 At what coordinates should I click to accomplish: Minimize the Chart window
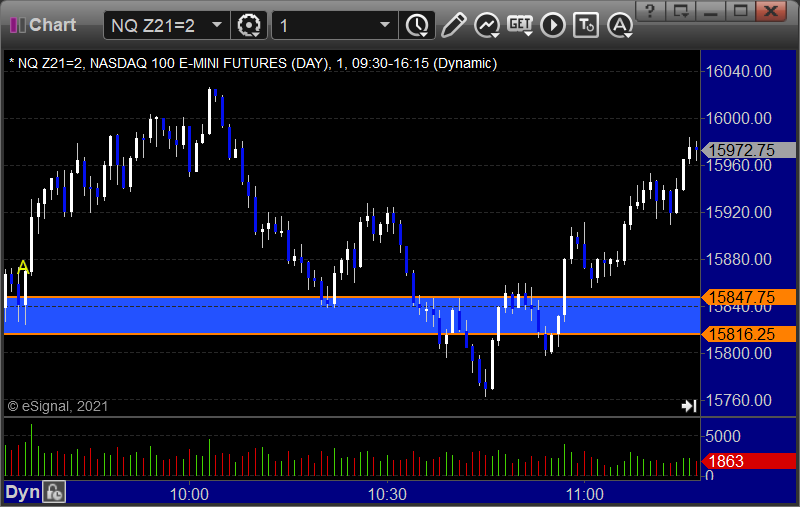click(711, 10)
